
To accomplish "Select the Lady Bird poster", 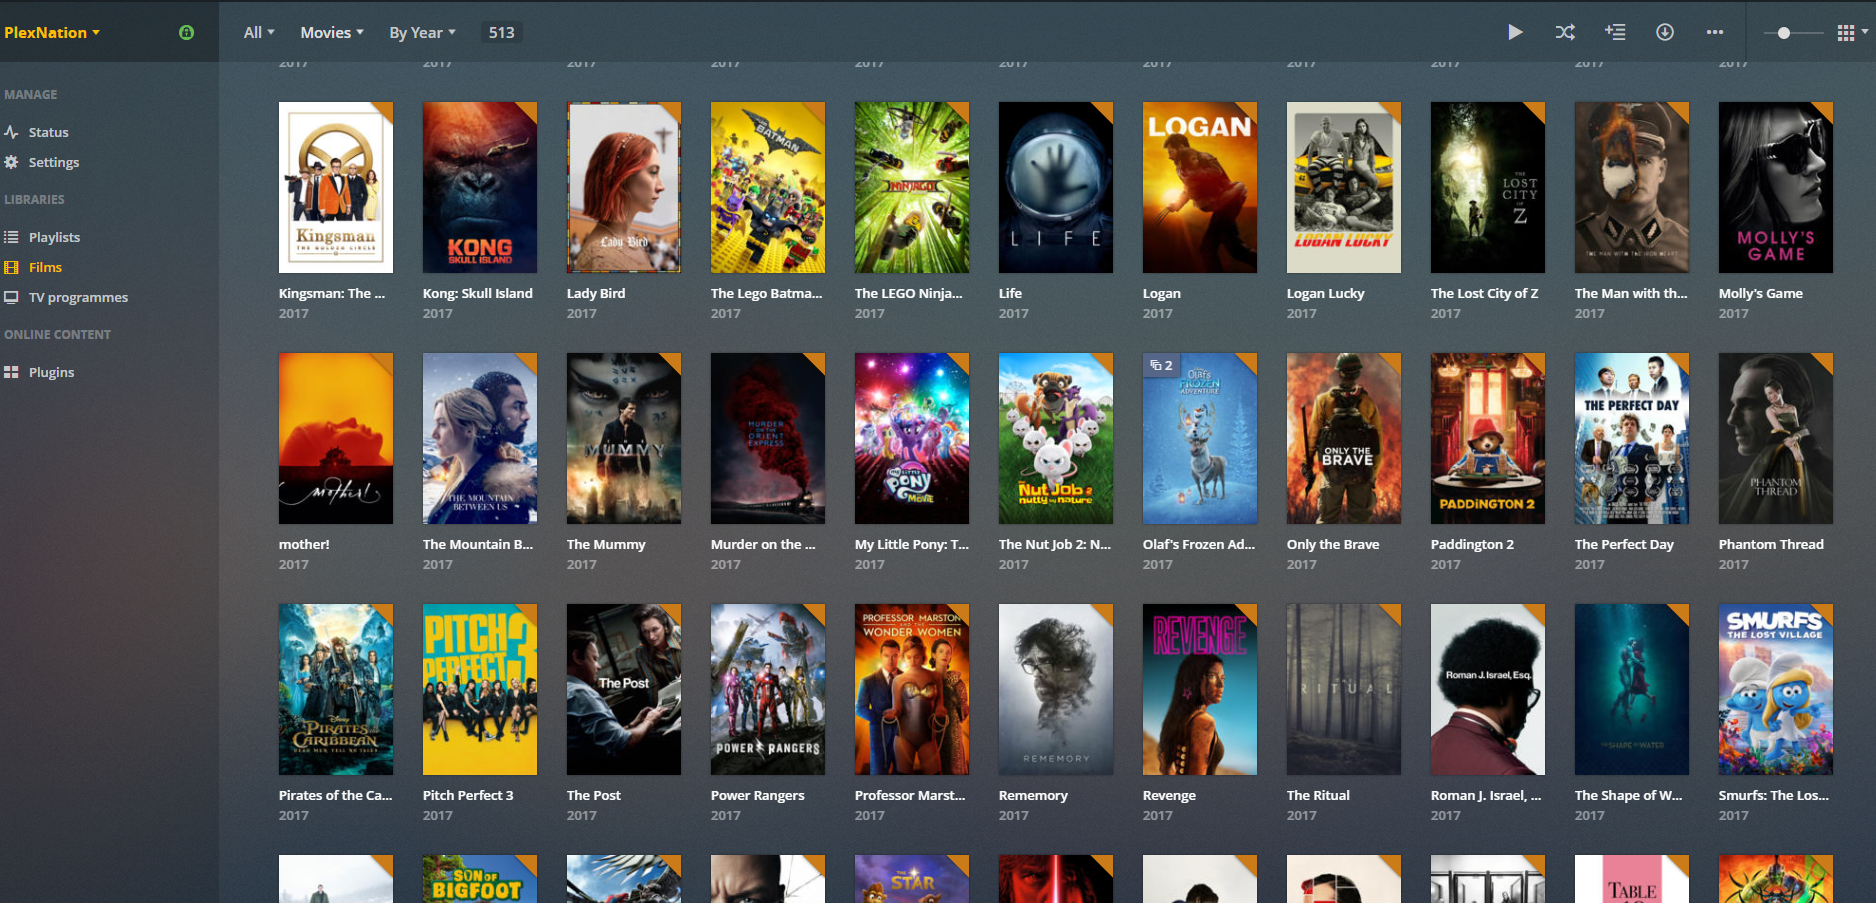I will (624, 187).
